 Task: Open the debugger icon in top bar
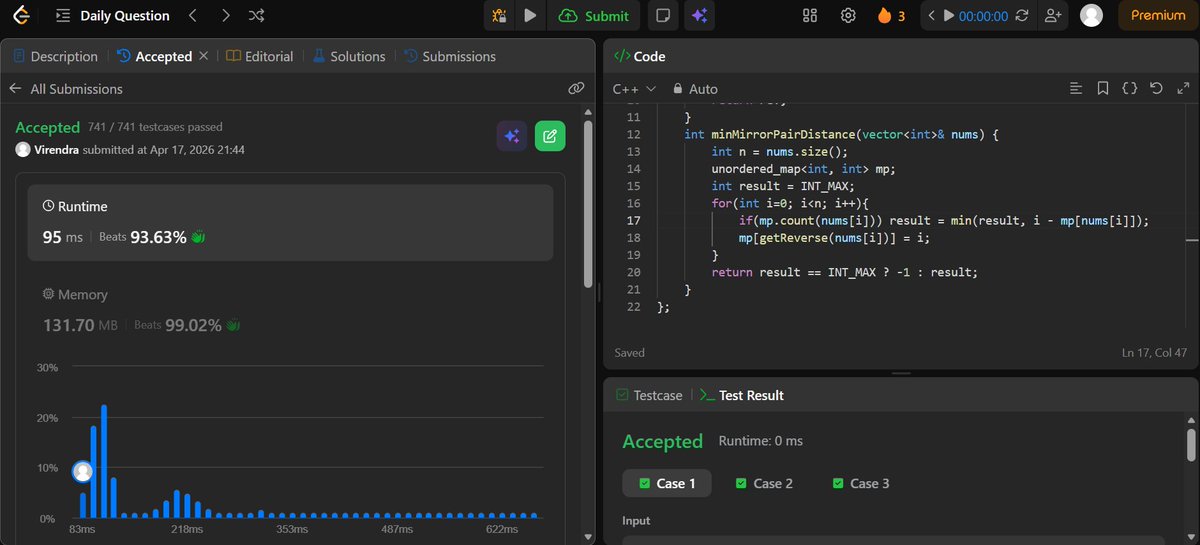tap(500, 15)
